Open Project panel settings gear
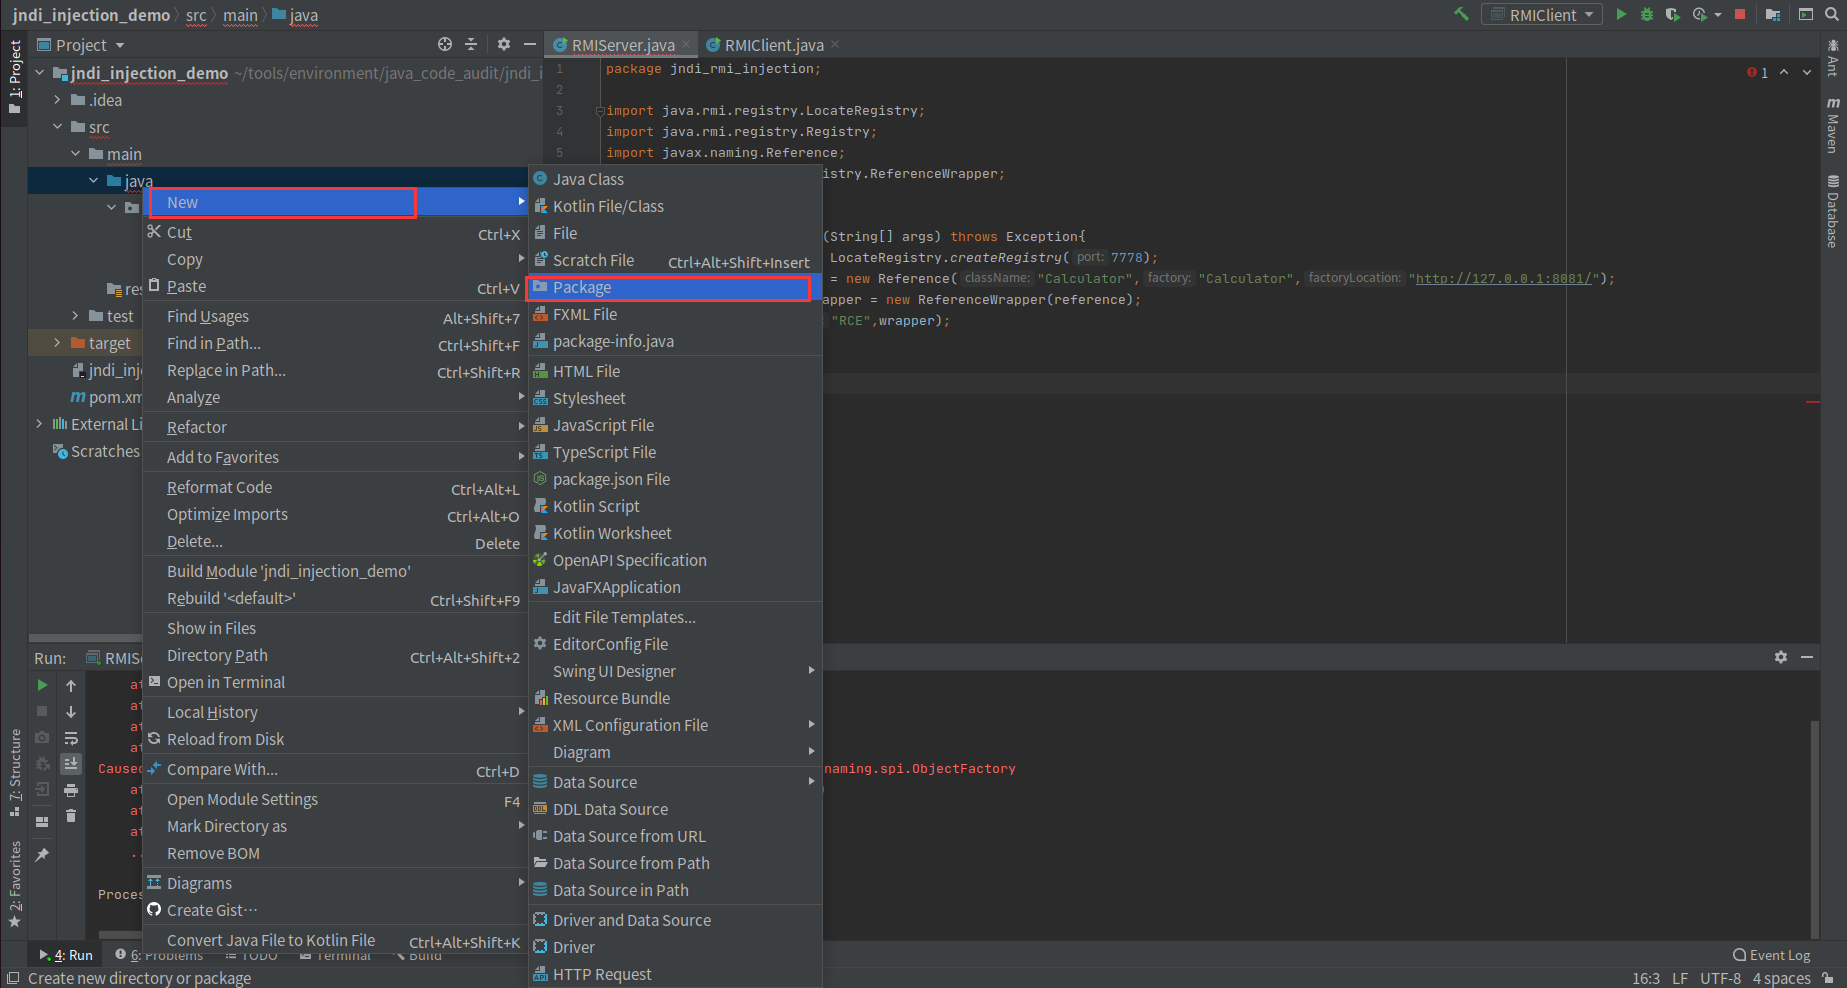 504,44
